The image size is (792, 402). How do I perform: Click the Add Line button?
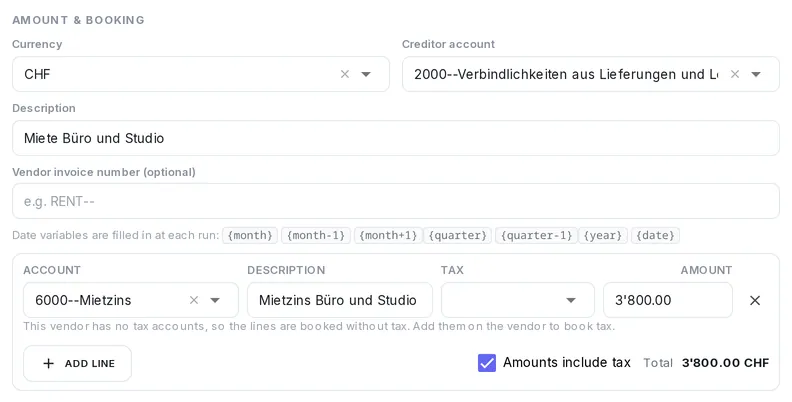coord(77,363)
